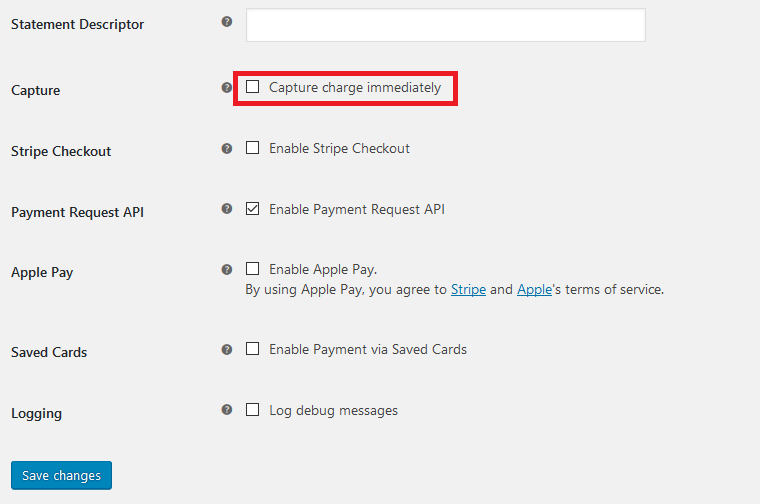Screen dimensions: 760x504
Task: Enable Payment via Saved Cards checkbox
Action: [253, 349]
